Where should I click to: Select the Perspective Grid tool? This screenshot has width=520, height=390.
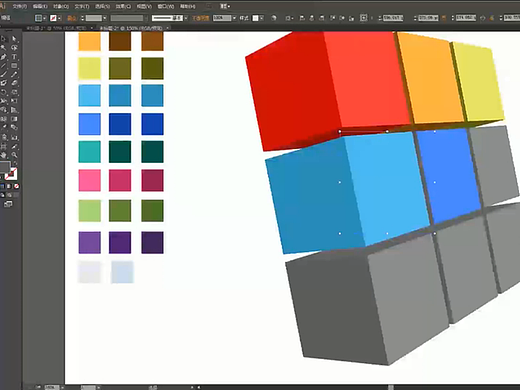coord(14,110)
